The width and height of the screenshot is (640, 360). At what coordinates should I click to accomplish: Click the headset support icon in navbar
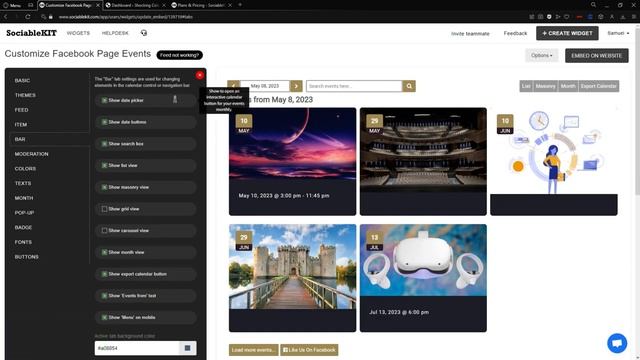pos(144,33)
